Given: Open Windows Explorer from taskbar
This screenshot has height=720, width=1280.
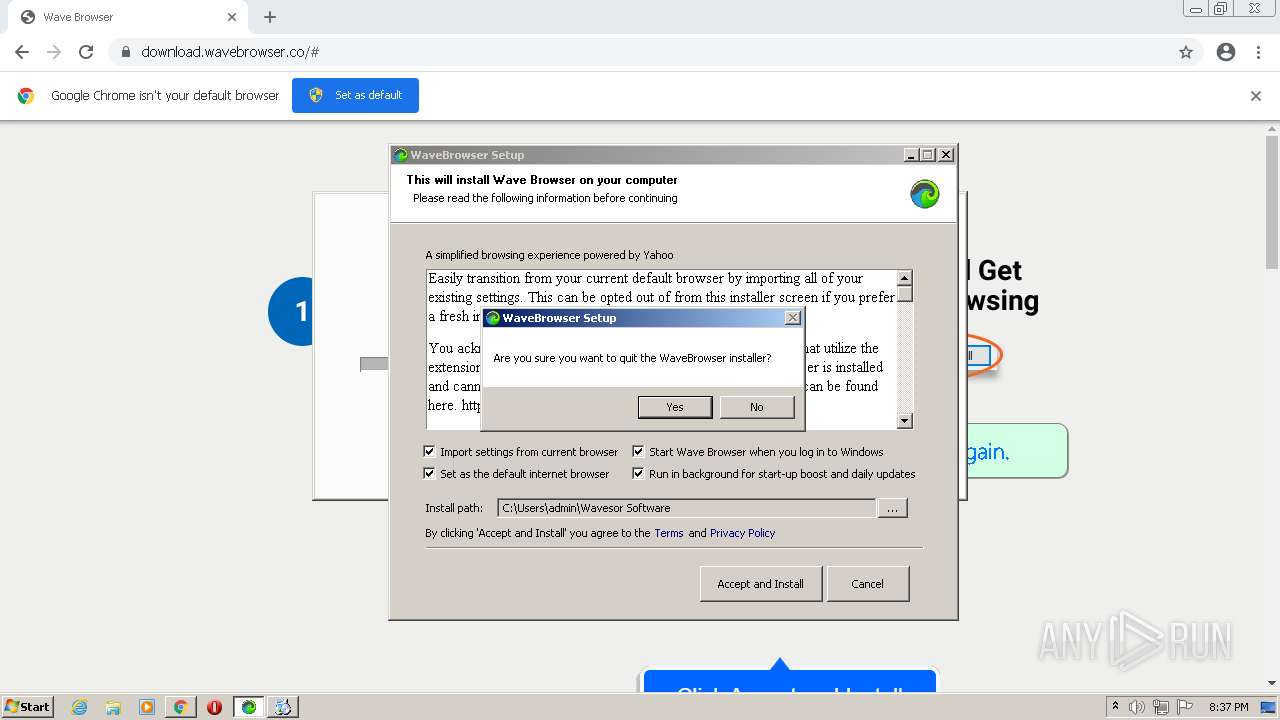Looking at the screenshot, I should tap(113, 707).
